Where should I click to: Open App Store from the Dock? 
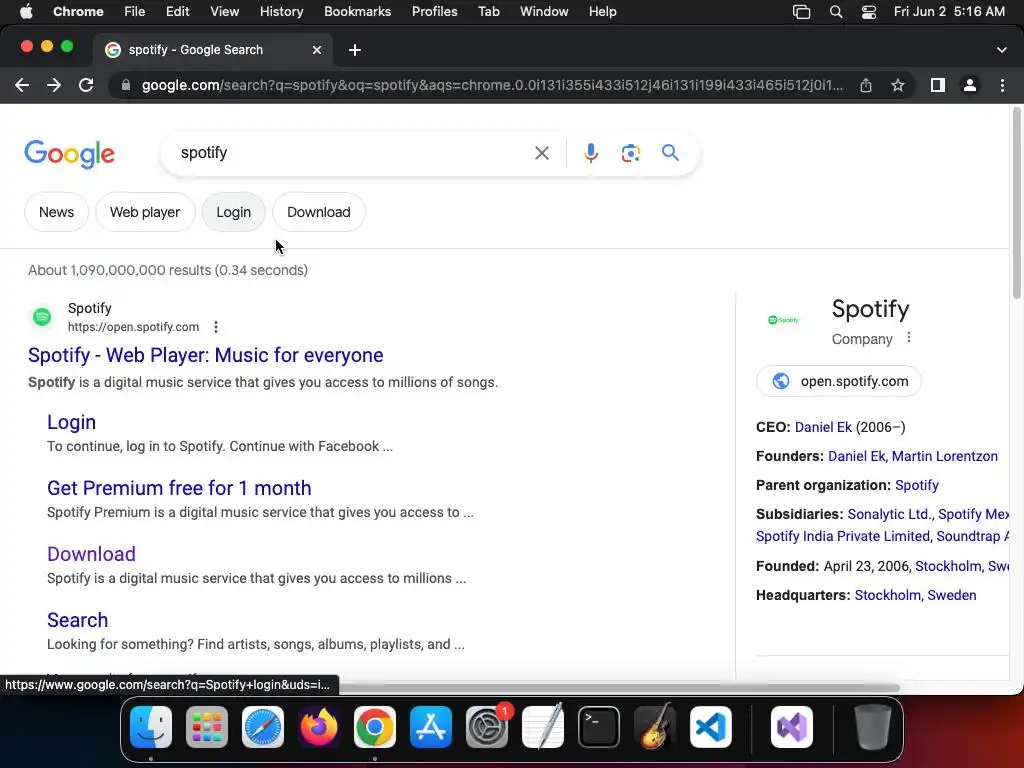430,727
